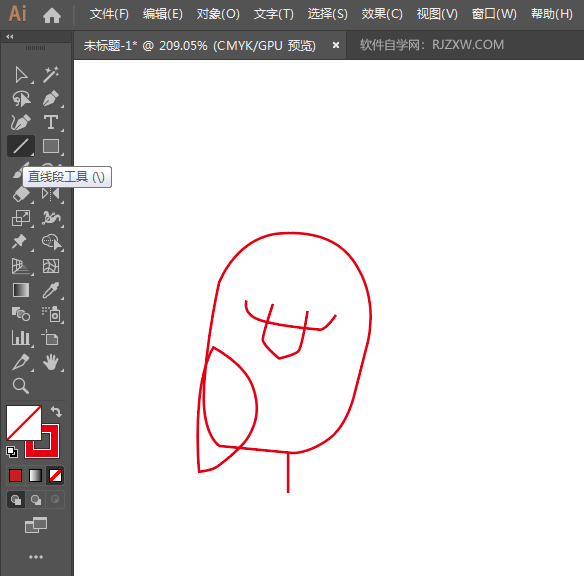The image size is (584, 576).
Task: Apply Gradient mode button
Action: 35,475
